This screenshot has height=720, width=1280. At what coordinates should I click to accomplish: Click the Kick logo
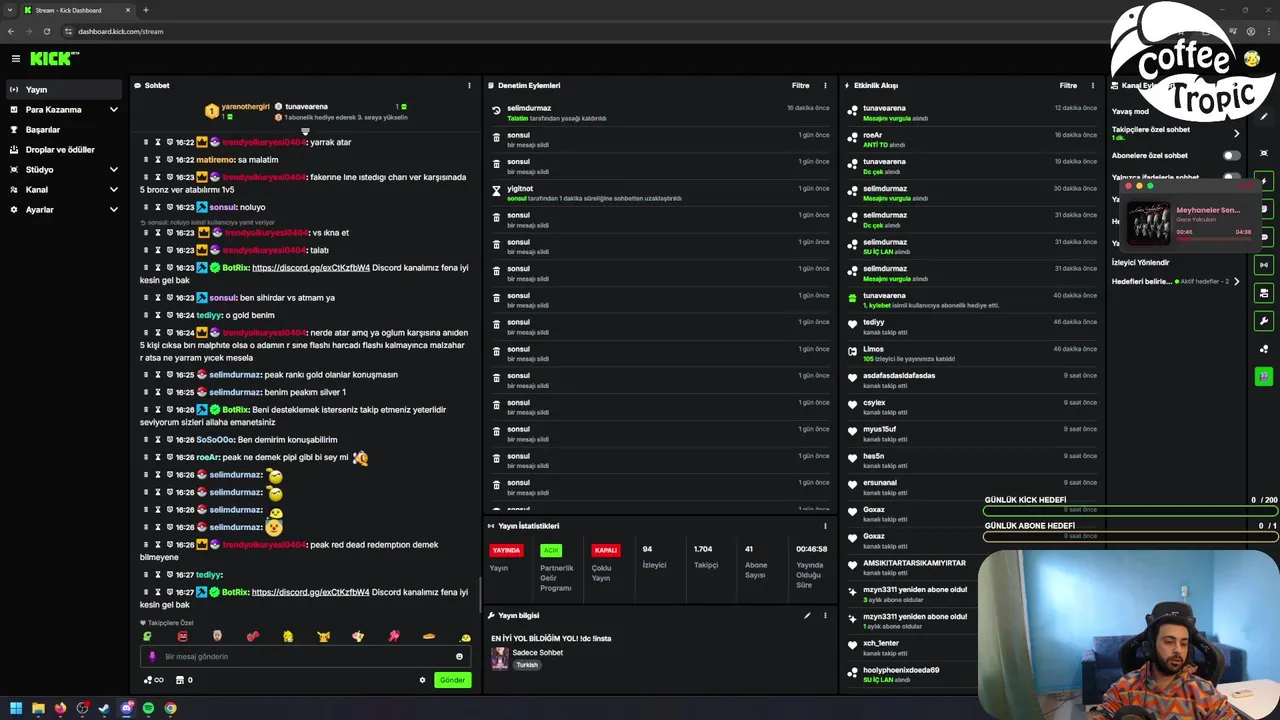coord(52,59)
